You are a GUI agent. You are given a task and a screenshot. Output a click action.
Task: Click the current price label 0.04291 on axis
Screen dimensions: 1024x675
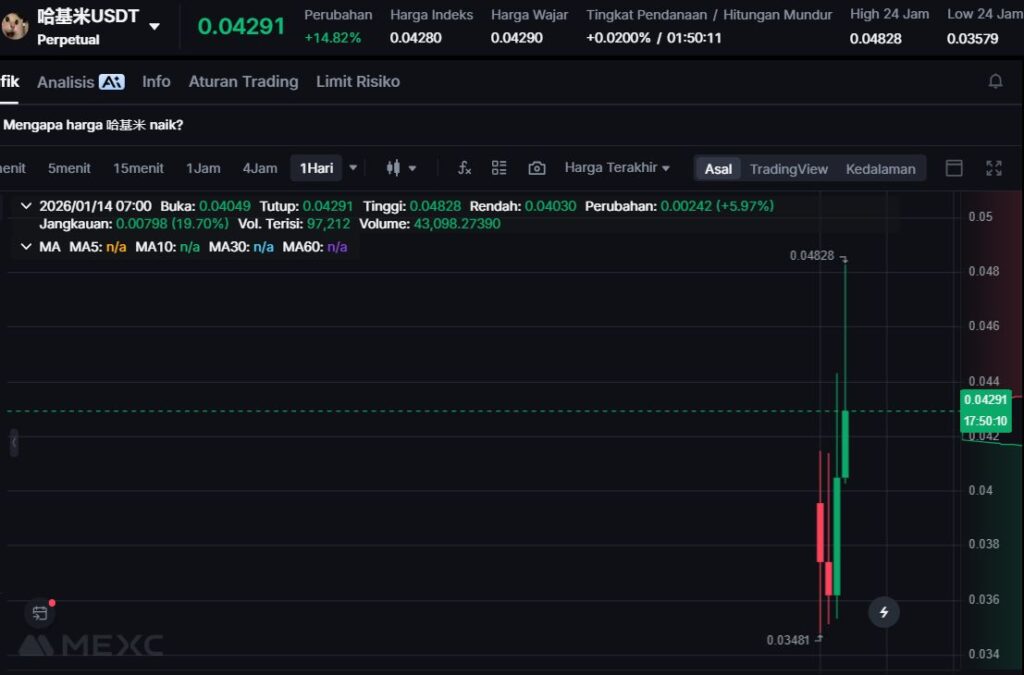(x=985, y=400)
